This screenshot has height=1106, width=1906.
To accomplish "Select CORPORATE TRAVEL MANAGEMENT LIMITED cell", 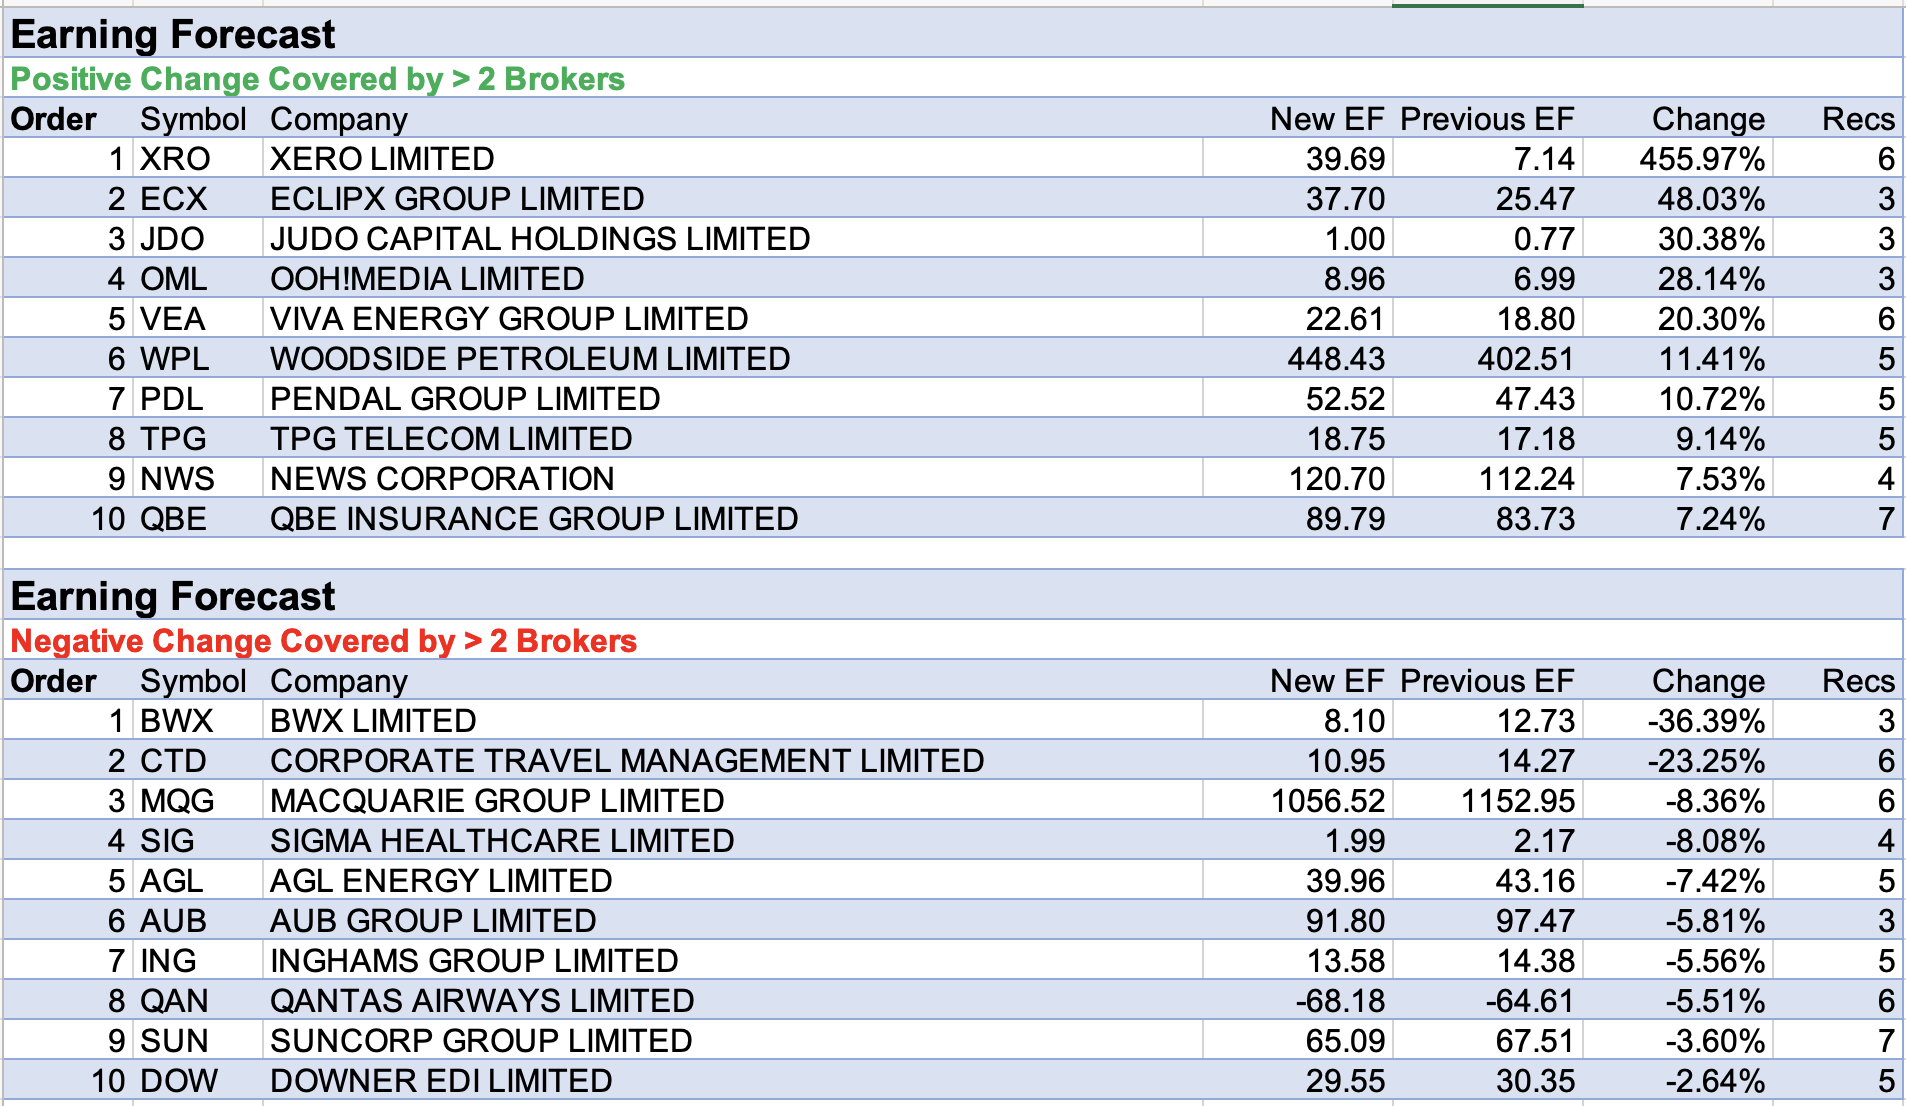I will [627, 761].
